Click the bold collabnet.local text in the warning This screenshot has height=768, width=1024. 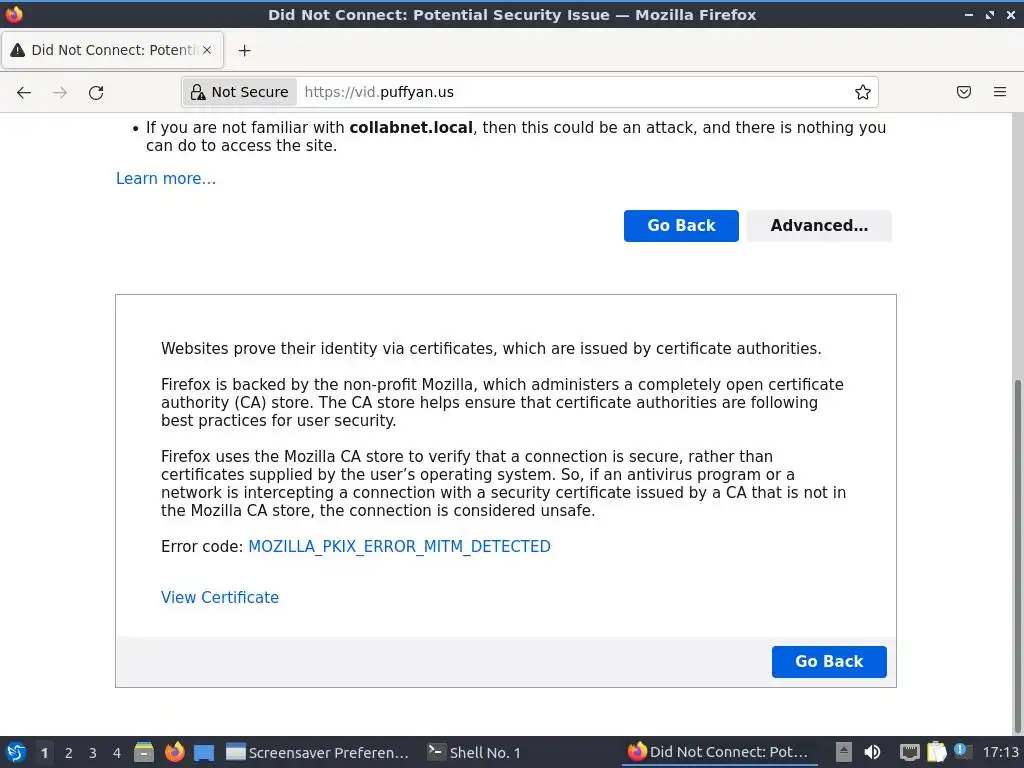[x=411, y=128]
